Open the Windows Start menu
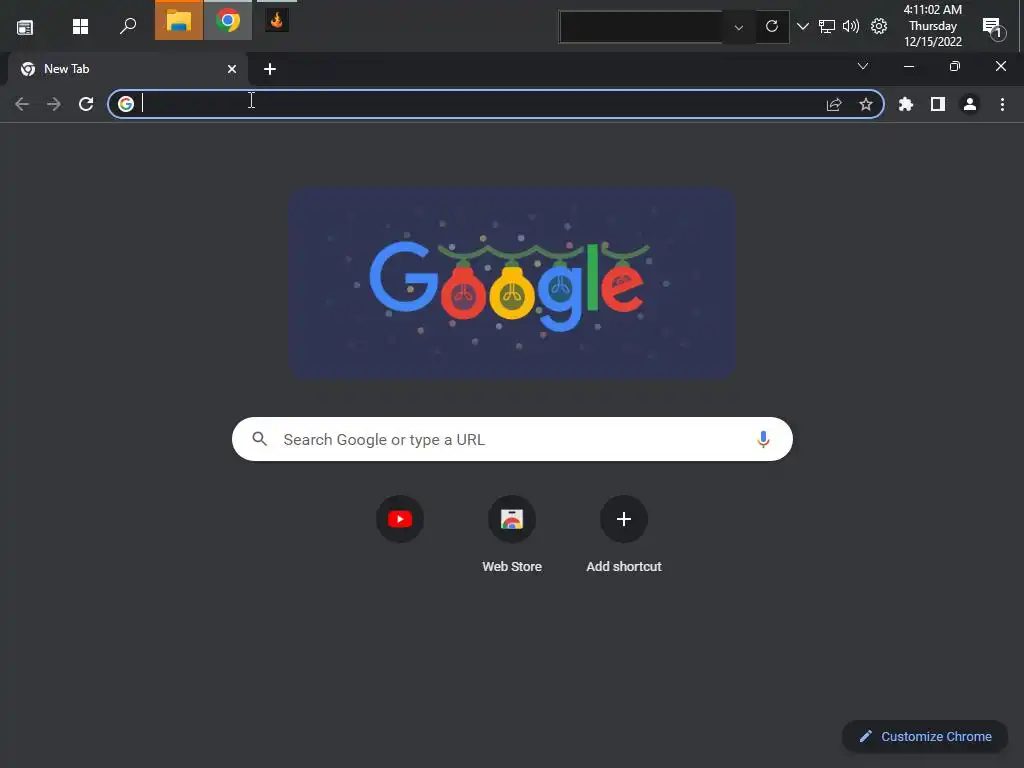 coord(80,26)
